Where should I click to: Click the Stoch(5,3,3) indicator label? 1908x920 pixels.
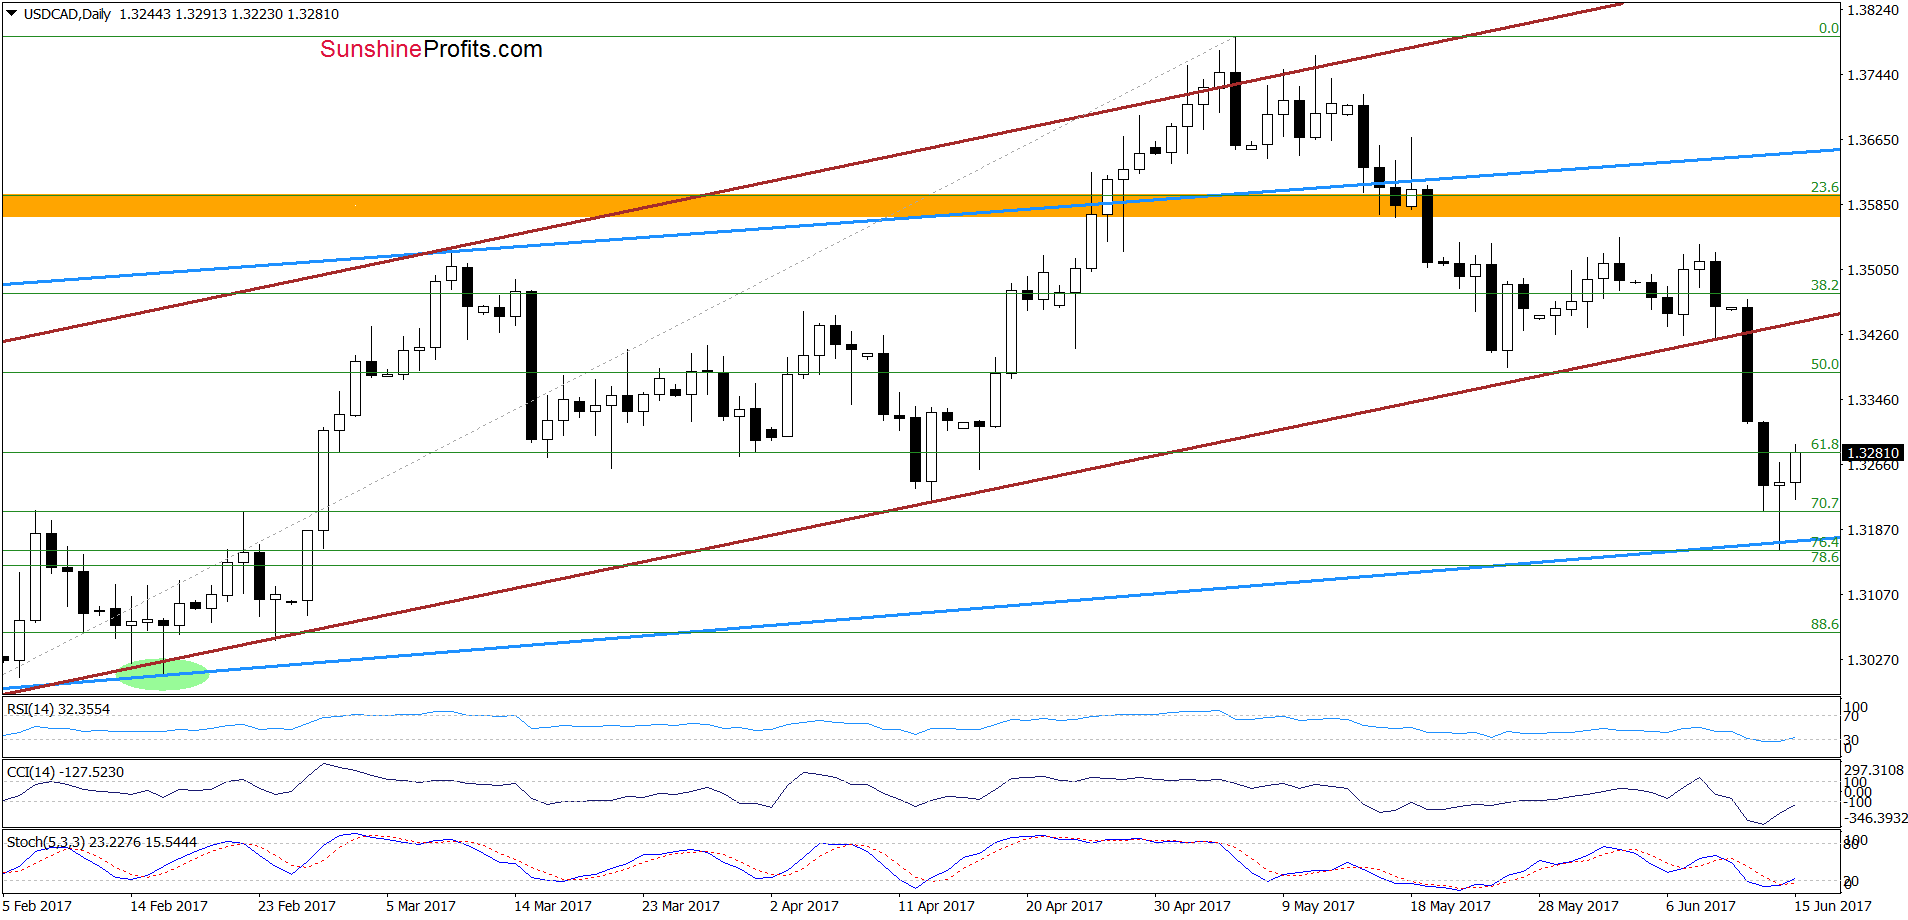[x=102, y=842]
